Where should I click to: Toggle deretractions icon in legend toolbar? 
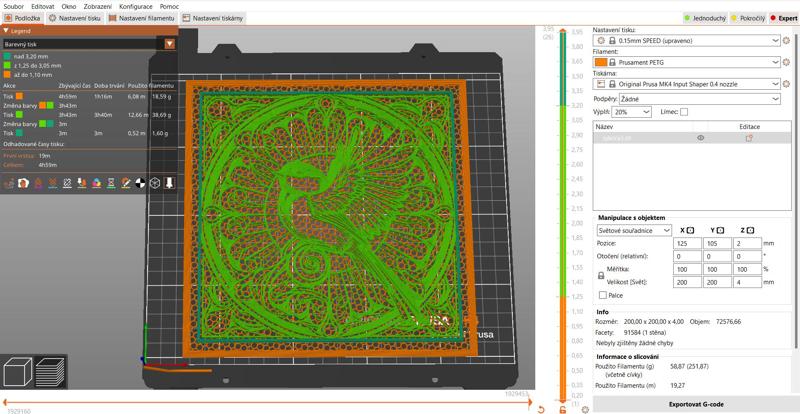pyautogui.click(x=52, y=183)
